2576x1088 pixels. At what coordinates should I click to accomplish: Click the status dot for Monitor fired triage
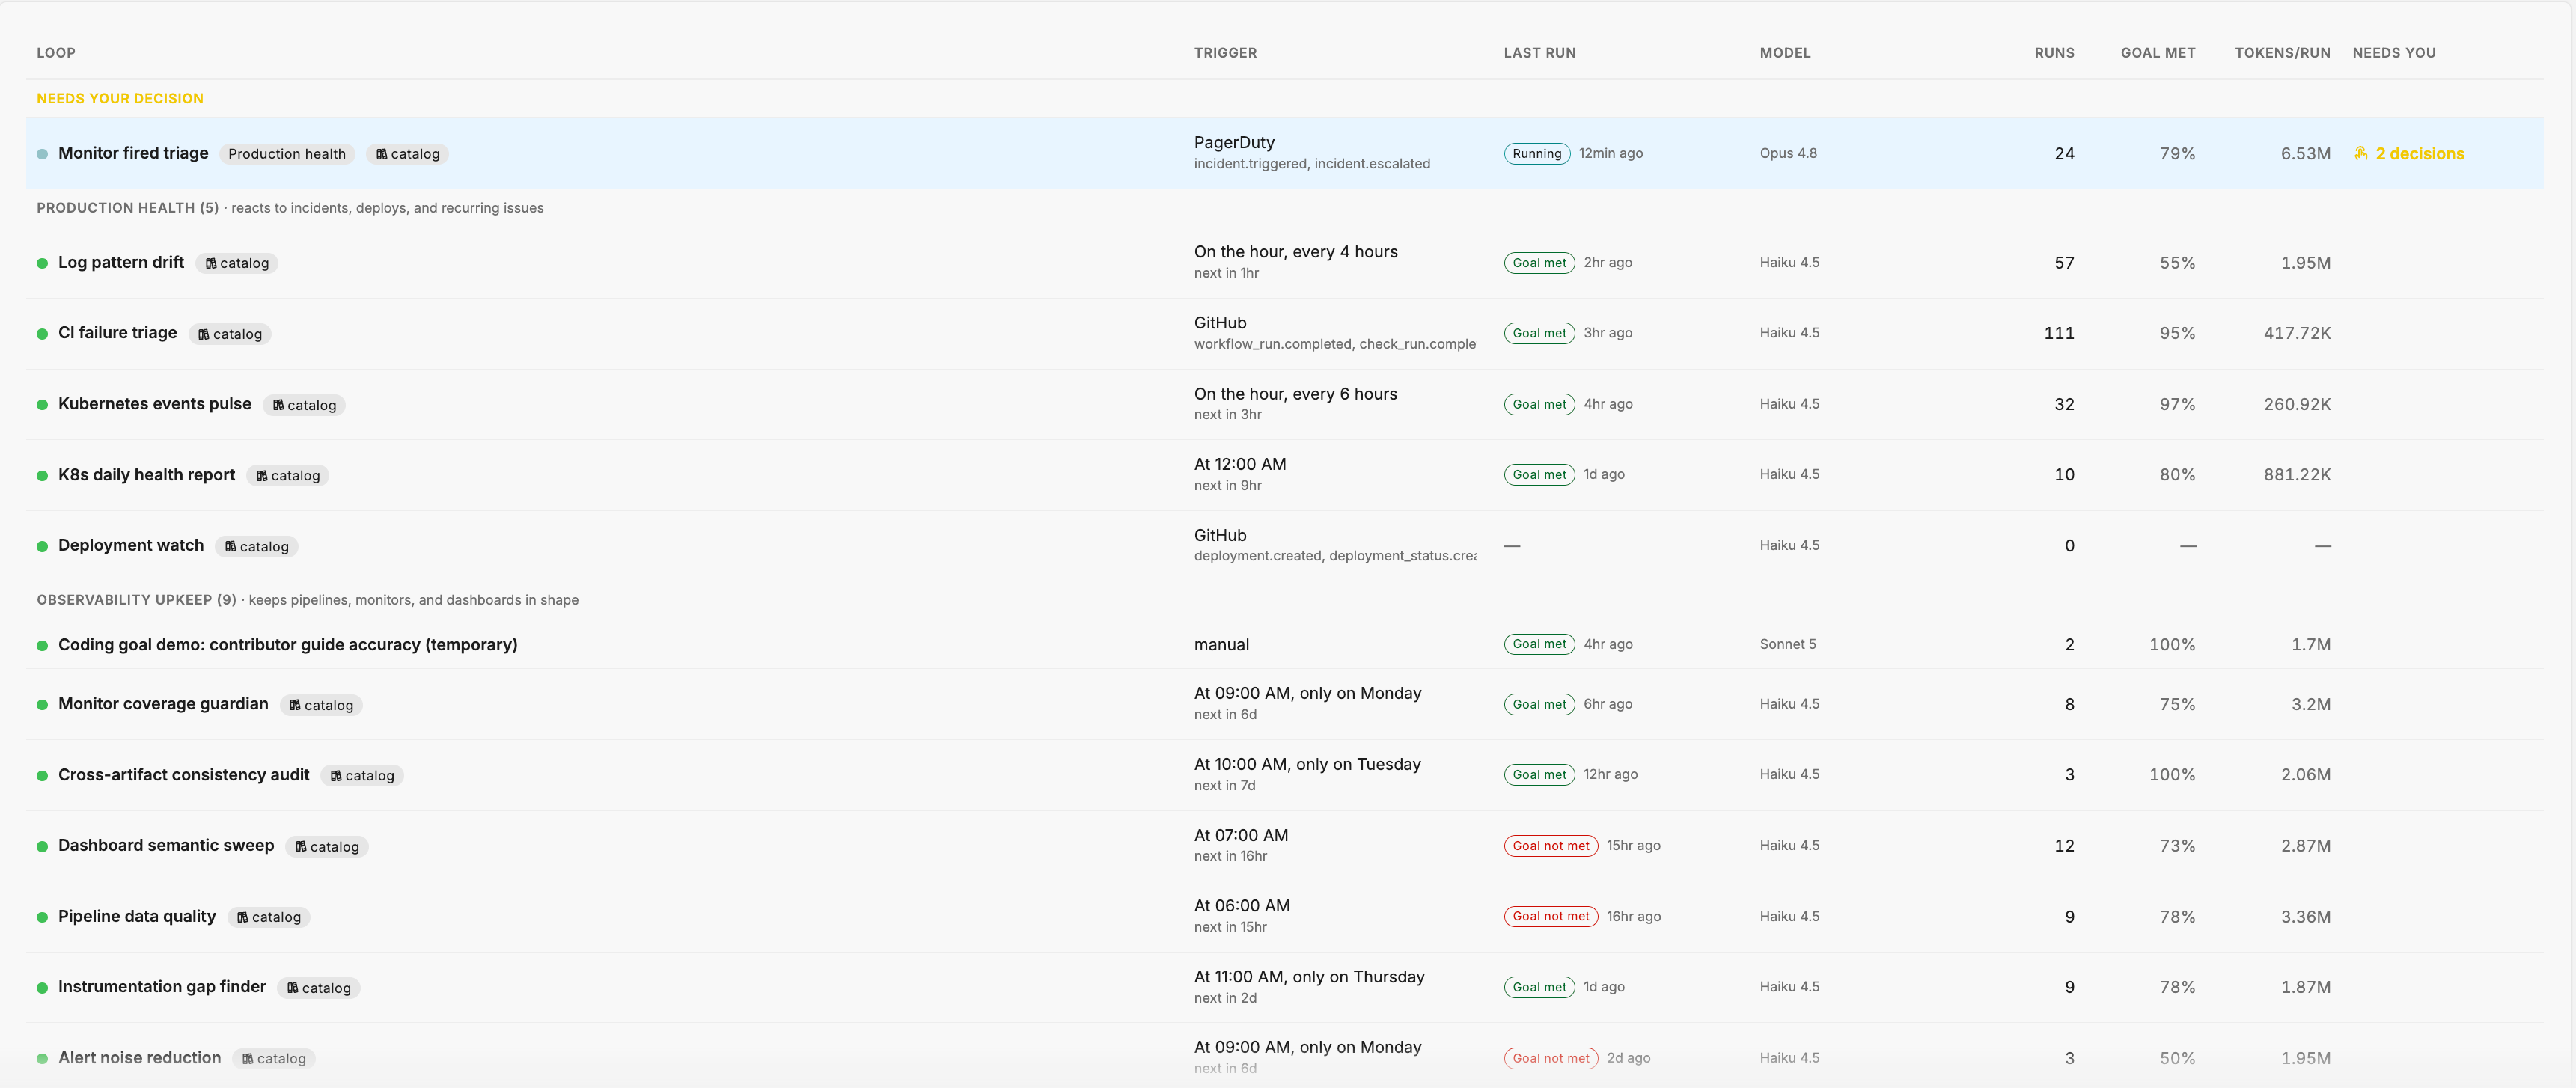point(42,154)
